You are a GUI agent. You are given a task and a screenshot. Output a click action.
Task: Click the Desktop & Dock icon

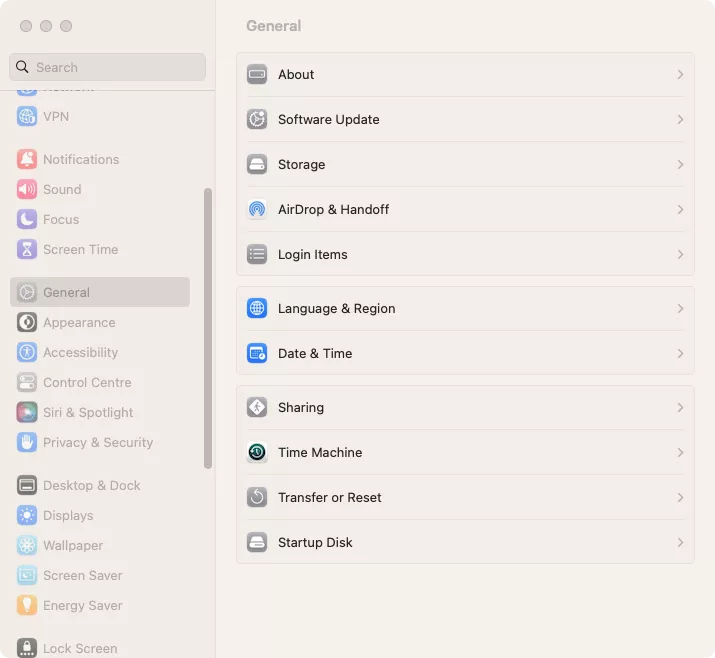click(27, 485)
